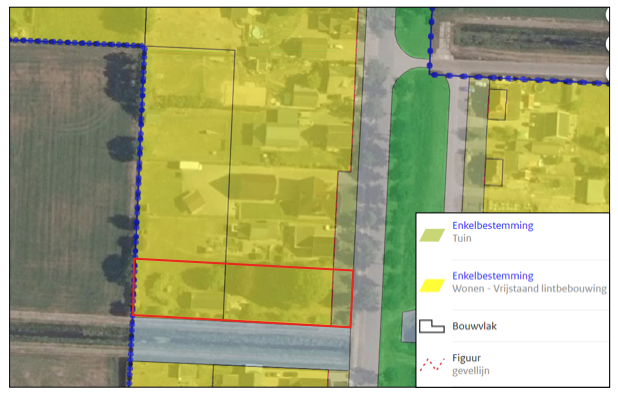Viewport: 618px width, 399px height.
Task: Click the 'gevellijn' legend sublabel
Action: (471, 371)
